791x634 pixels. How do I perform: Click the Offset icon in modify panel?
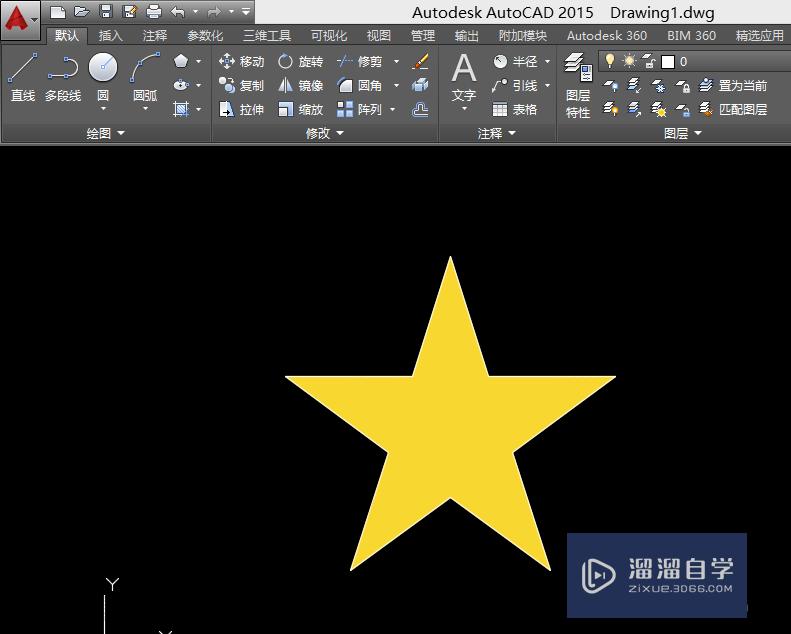tap(420, 109)
